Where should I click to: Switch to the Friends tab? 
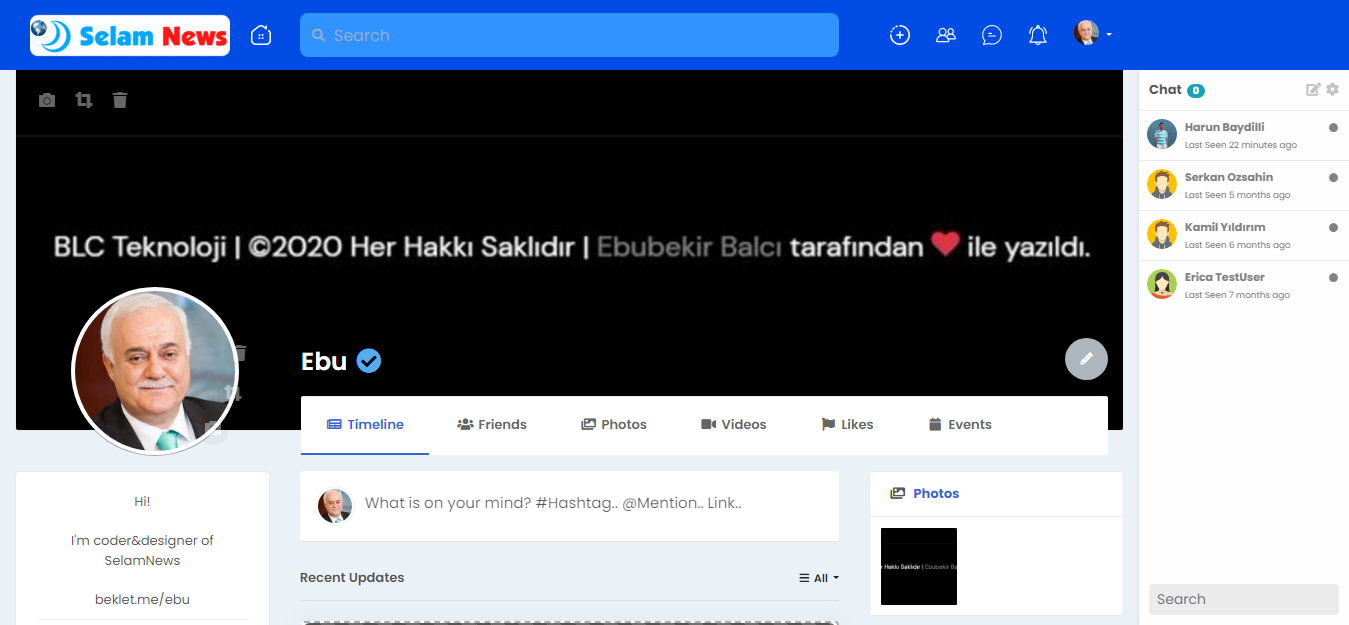(492, 425)
